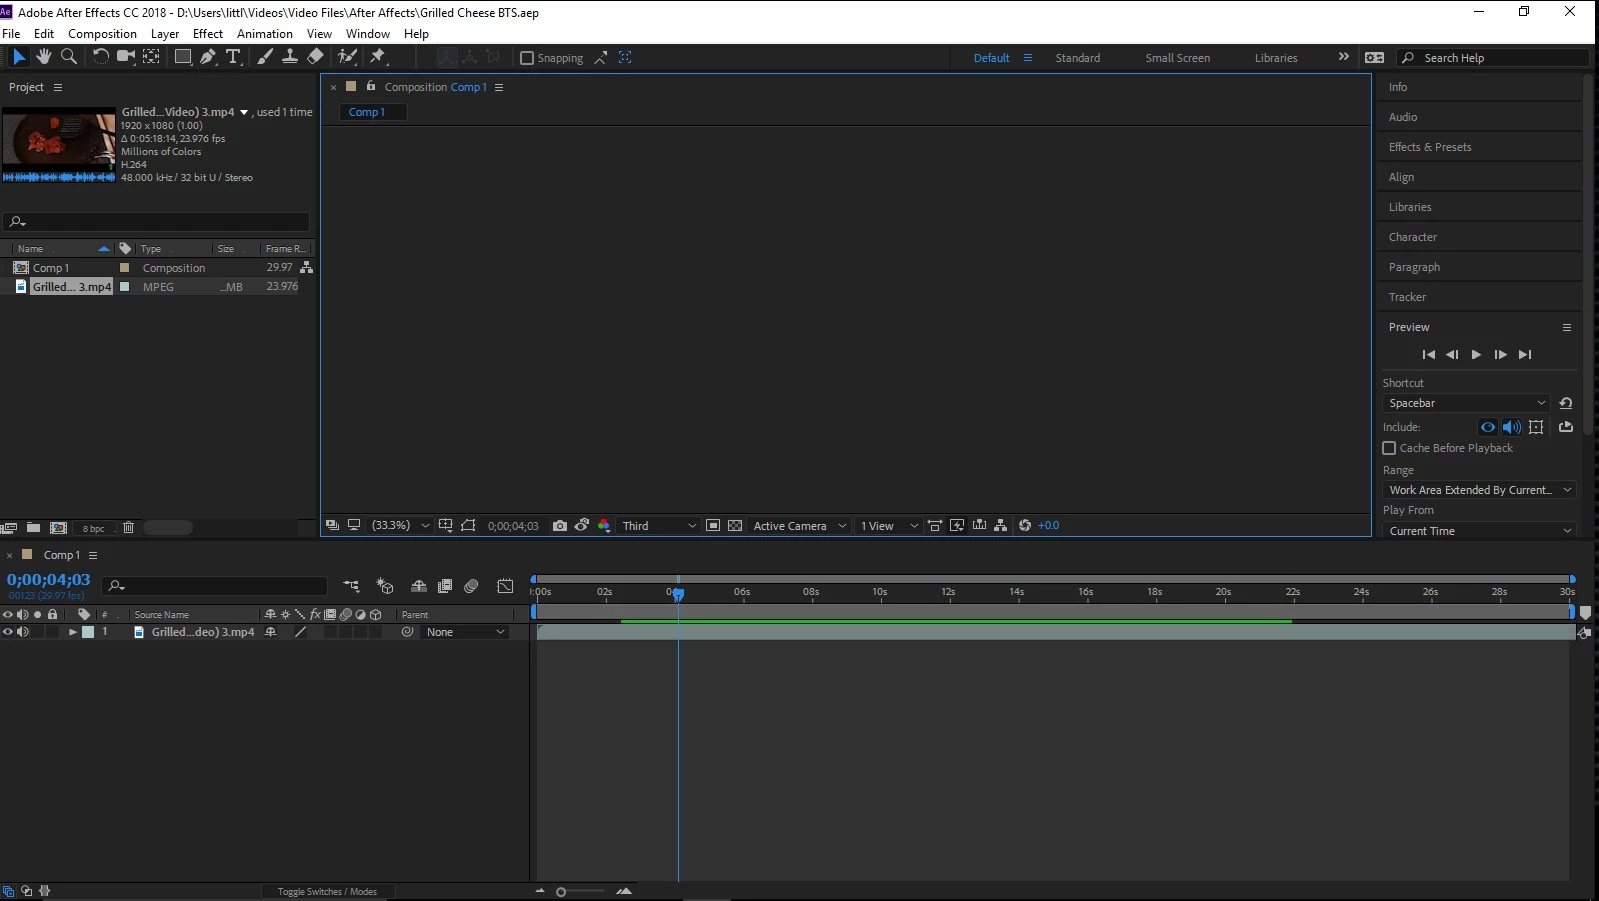Viewport: 1599px width, 901px height.
Task: Open the Graph Editor in timeline
Action: 505,586
